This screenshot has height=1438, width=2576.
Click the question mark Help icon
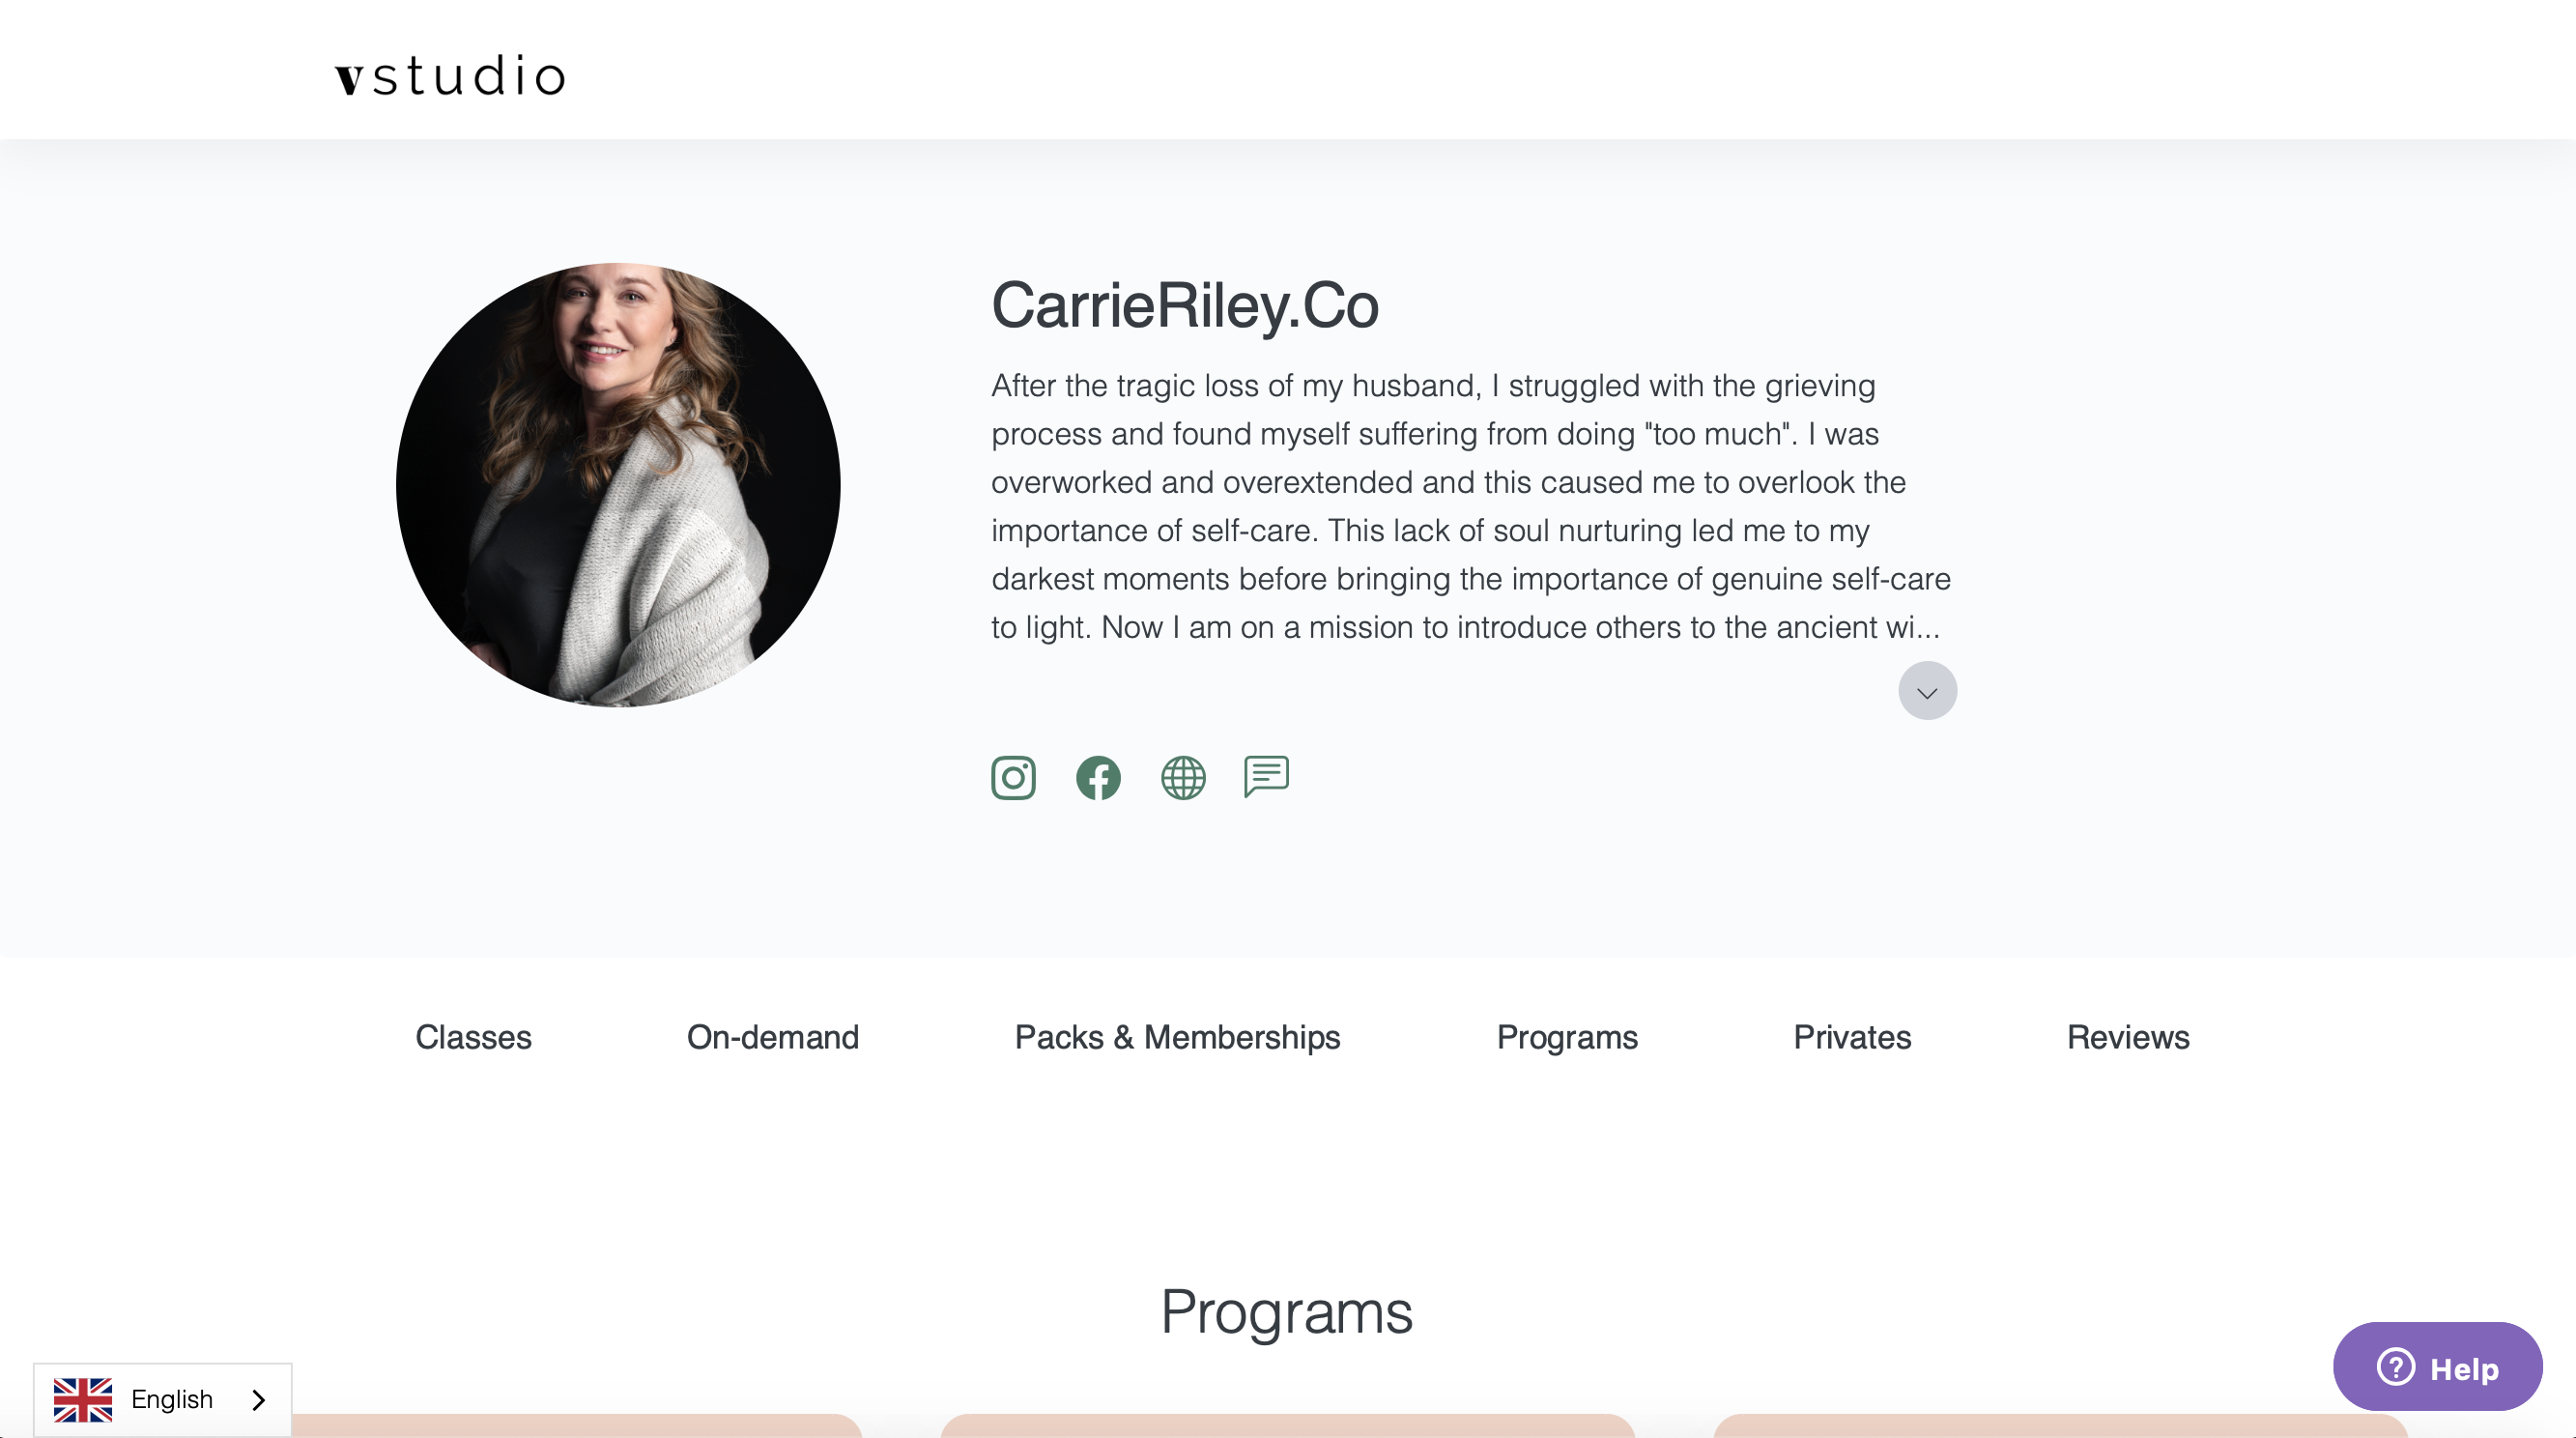pyautogui.click(x=2396, y=1366)
